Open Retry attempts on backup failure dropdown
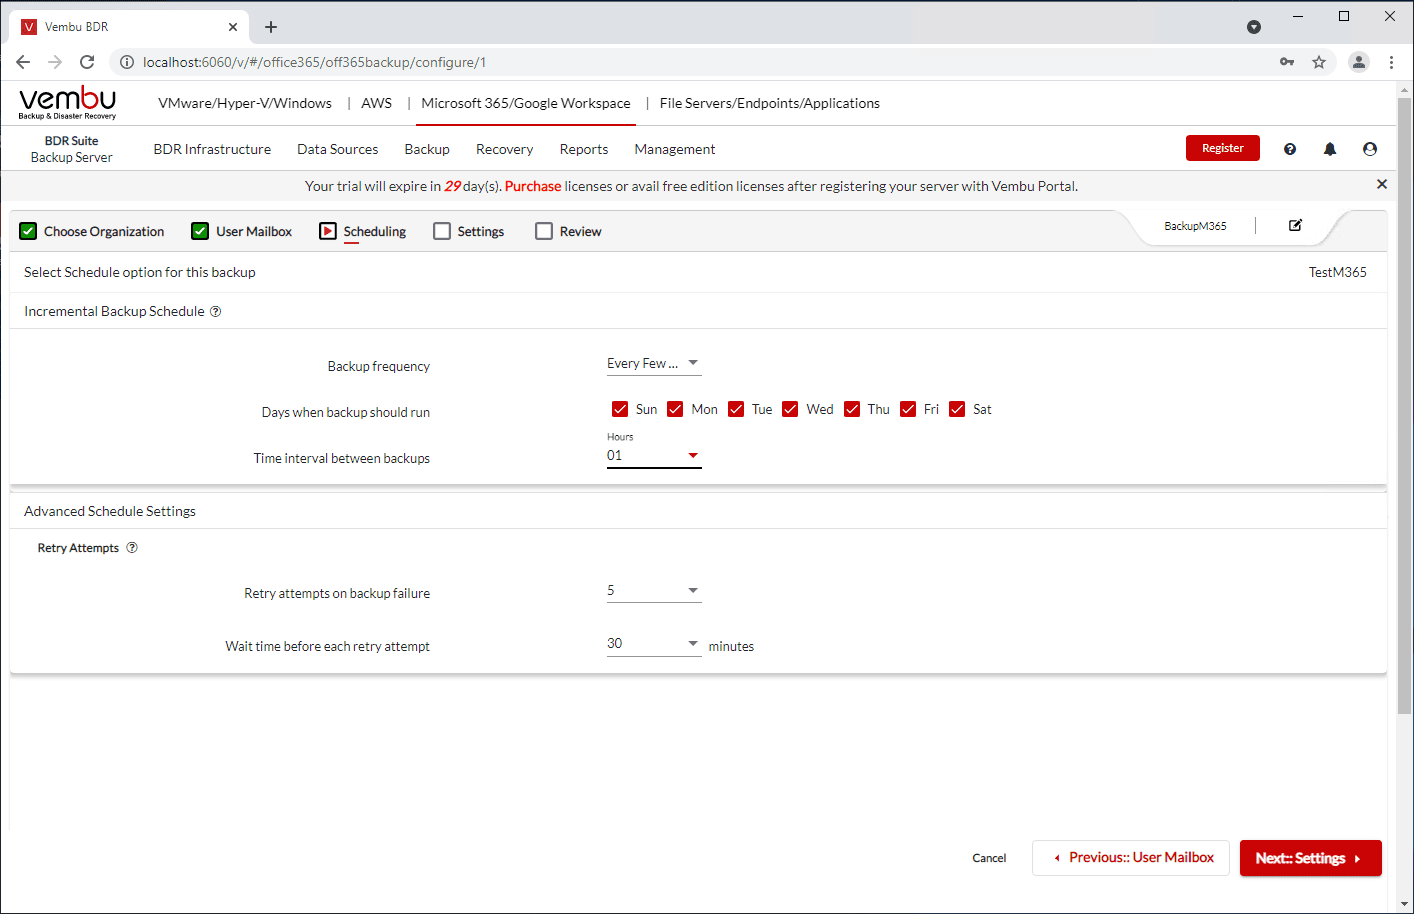The image size is (1414, 914). (654, 591)
